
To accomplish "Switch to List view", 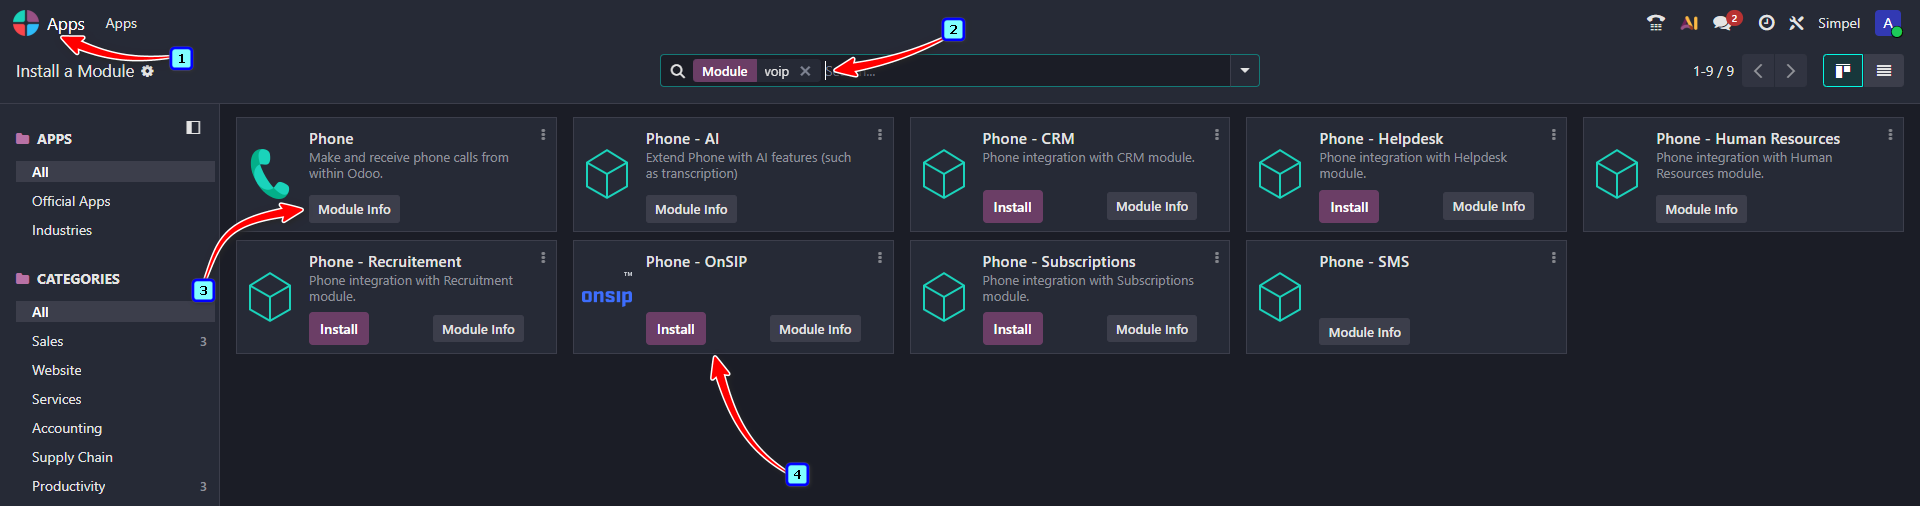I will tap(1884, 71).
